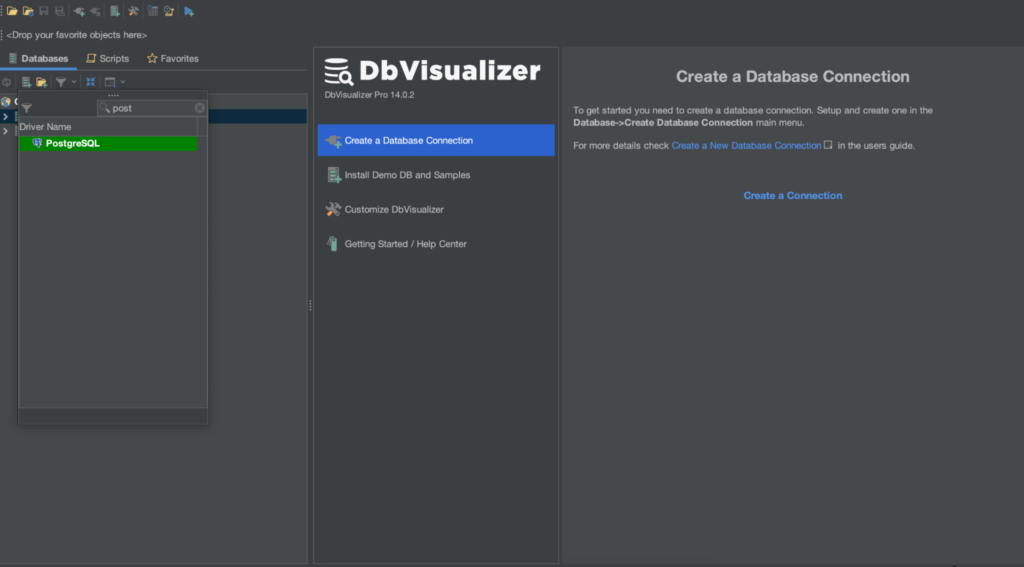1024x567 pixels.
Task: Click the globe icon at tree root
Action: click(x=6, y=101)
